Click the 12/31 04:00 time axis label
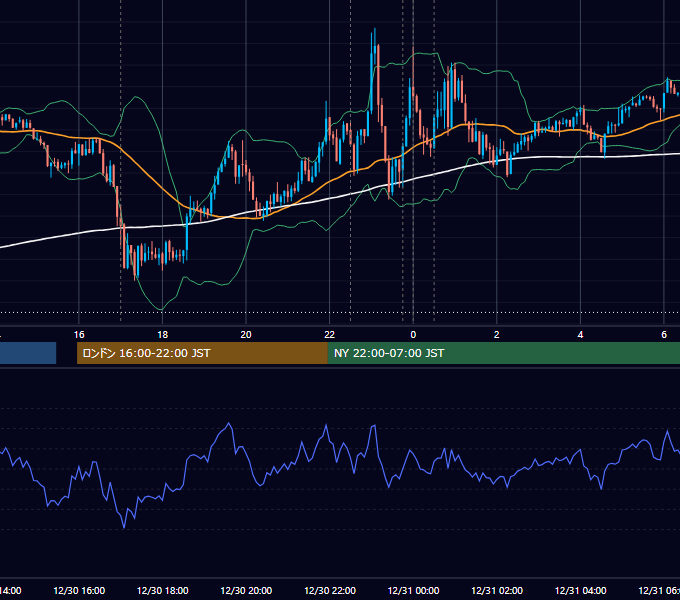Viewport: 680px width, 600px height. (x=581, y=590)
